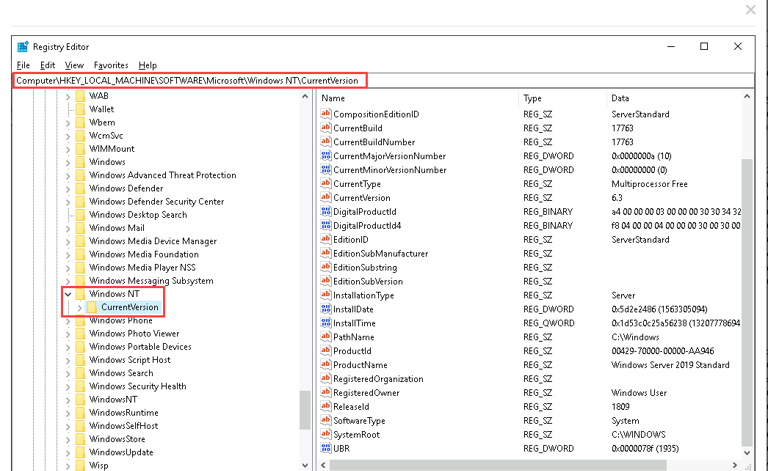Expand the WIMMount key

pyautogui.click(x=68, y=149)
